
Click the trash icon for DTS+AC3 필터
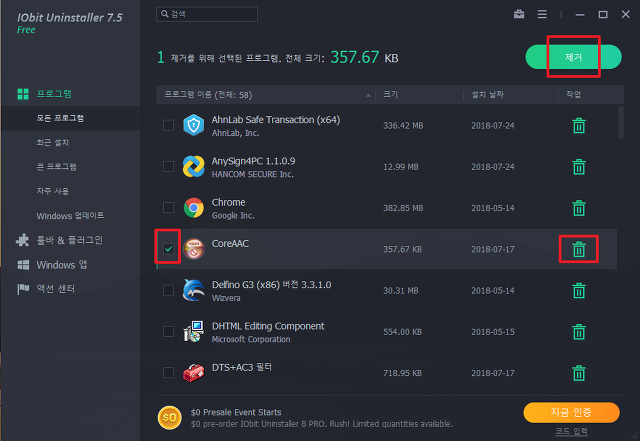pyautogui.click(x=579, y=373)
